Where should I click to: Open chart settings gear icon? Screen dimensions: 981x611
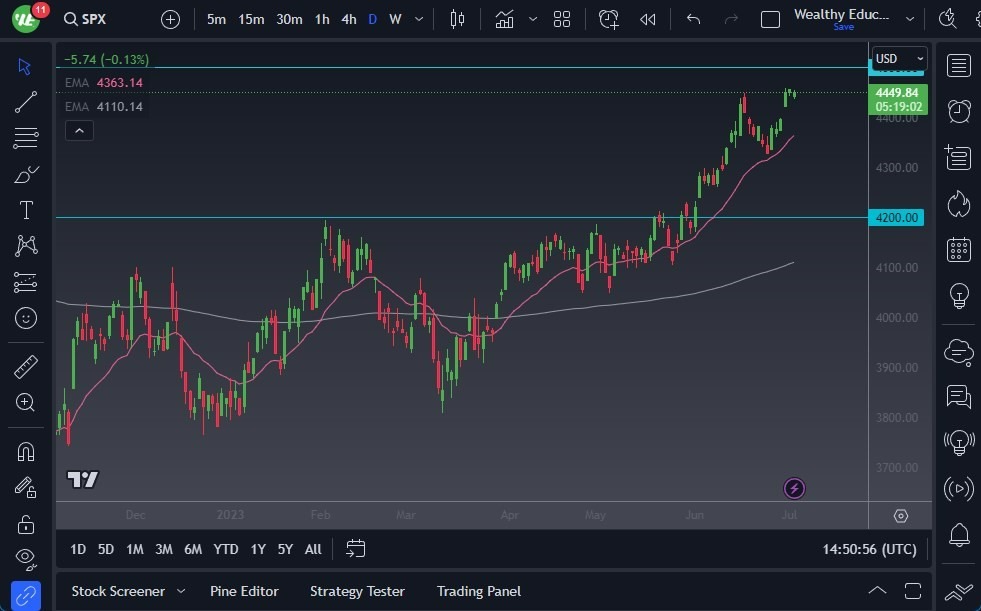click(x=900, y=516)
